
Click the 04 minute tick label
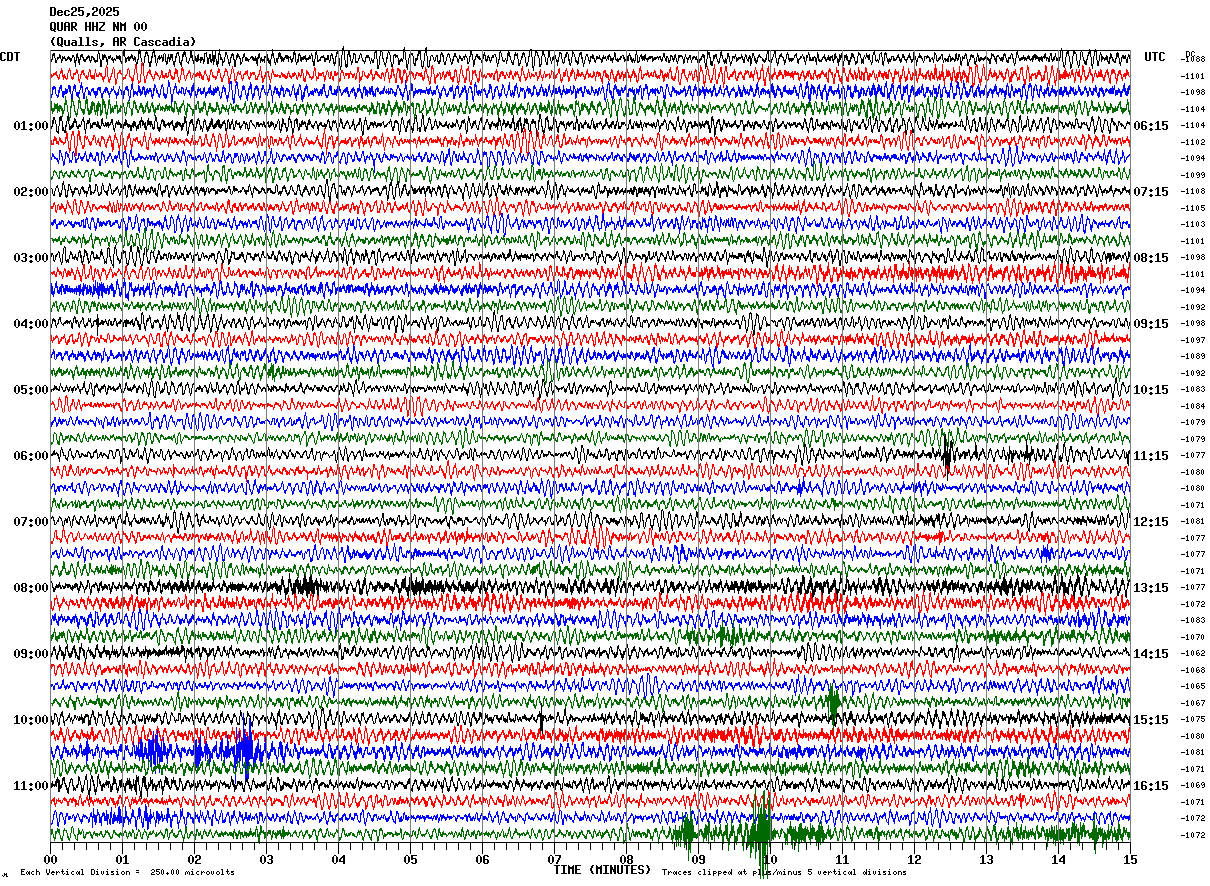click(338, 859)
